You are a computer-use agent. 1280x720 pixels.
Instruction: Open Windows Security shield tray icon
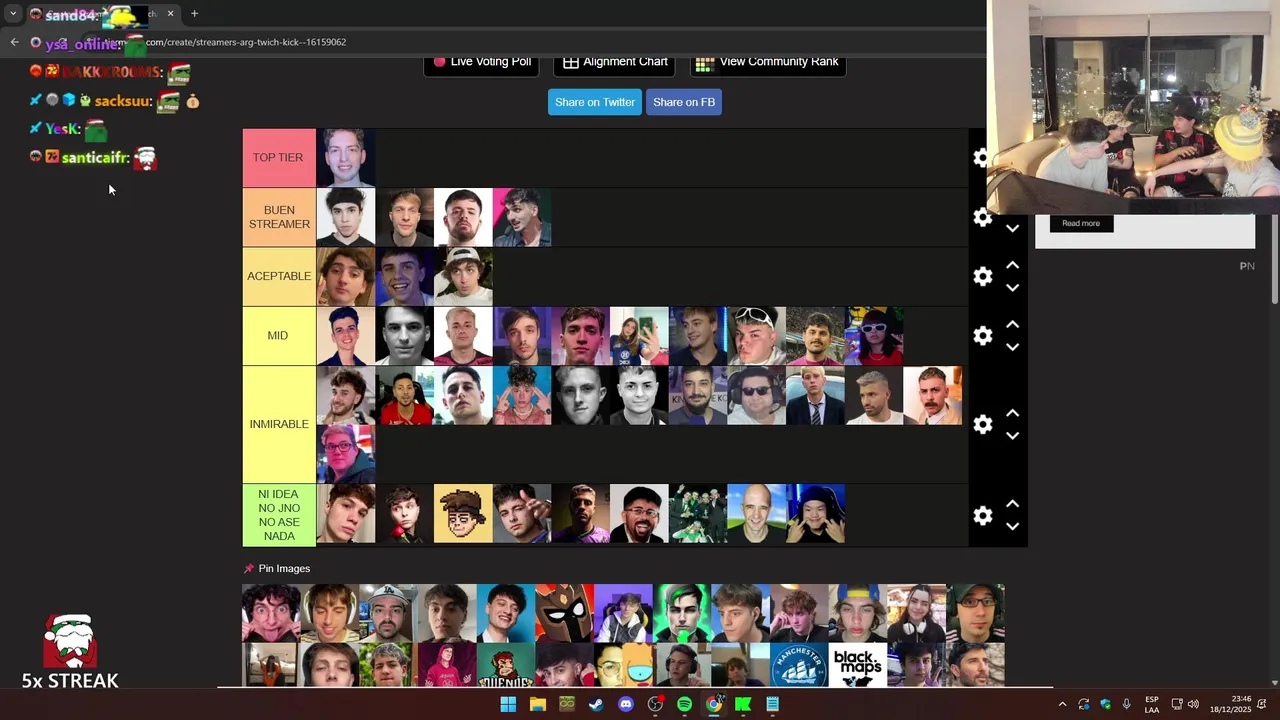pyautogui.click(x=1105, y=704)
